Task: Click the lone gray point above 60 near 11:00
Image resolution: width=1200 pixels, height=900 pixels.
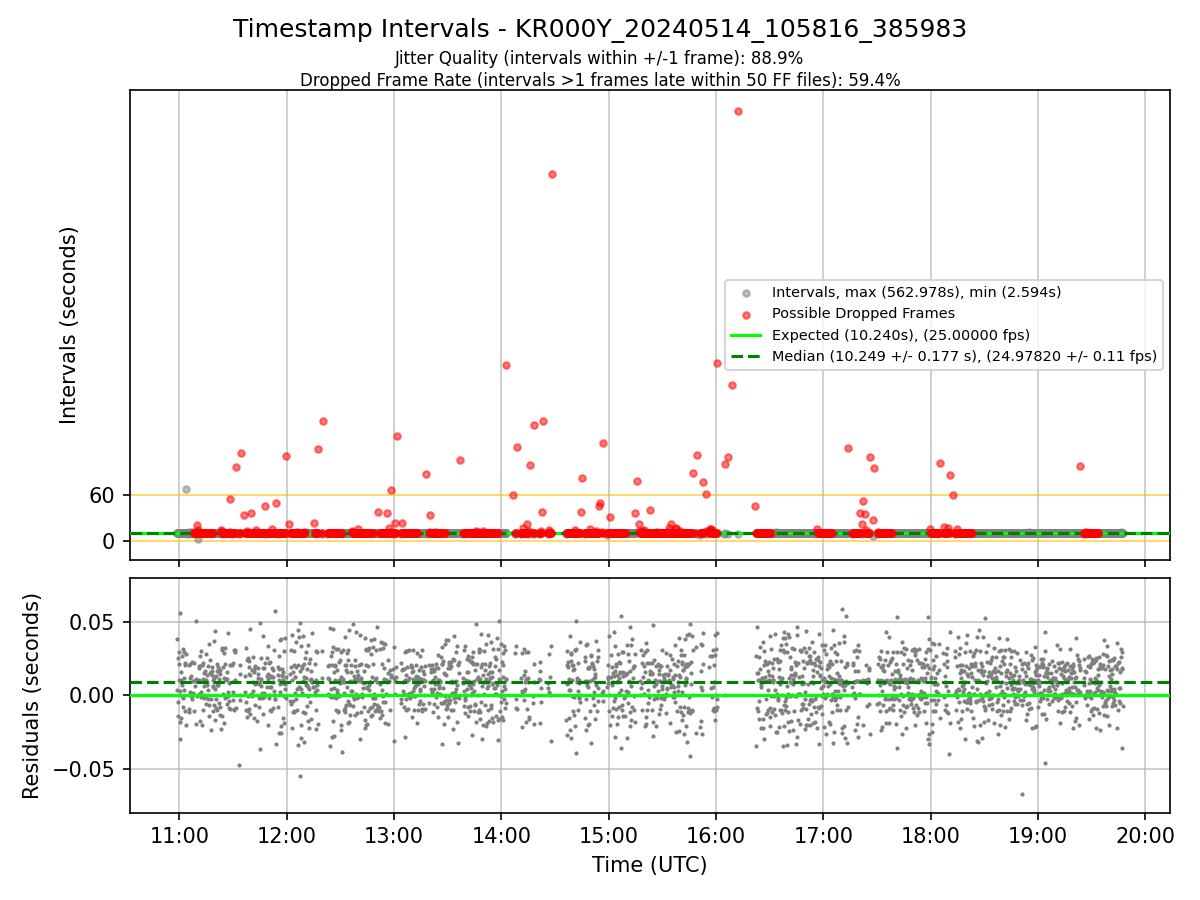Action: pos(186,489)
